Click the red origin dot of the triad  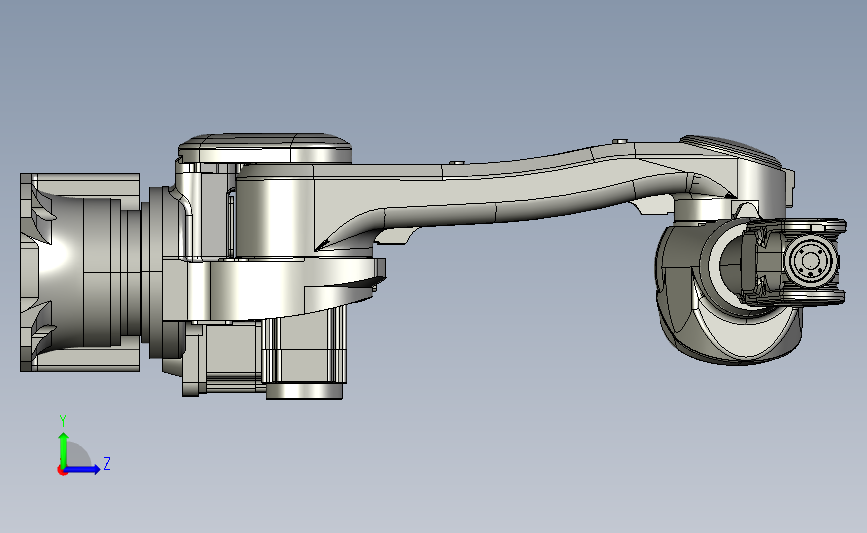62,471
